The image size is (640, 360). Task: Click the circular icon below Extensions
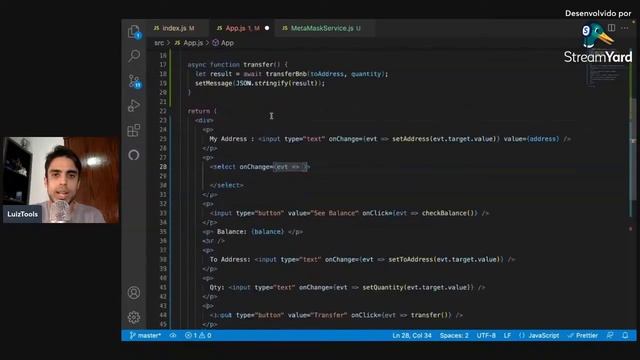(134, 155)
